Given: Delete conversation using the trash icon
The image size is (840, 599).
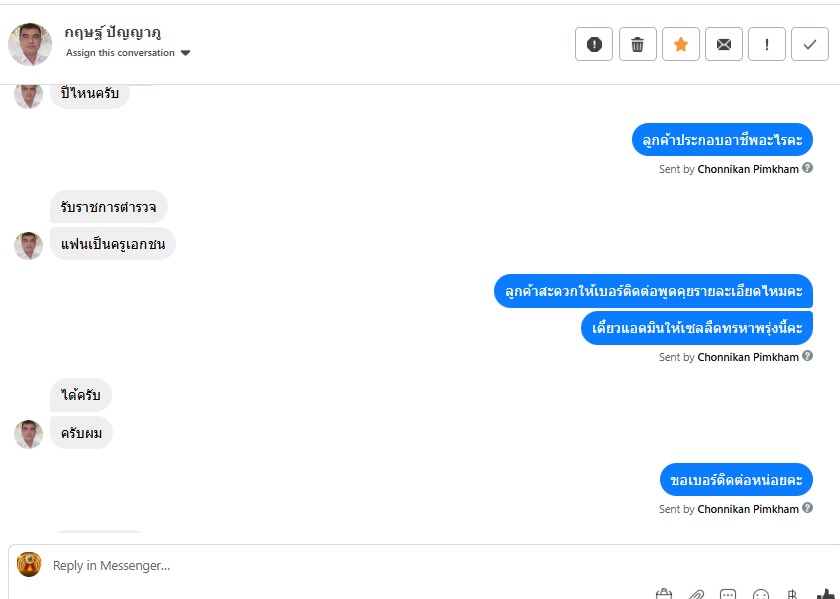Looking at the screenshot, I should point(638,44).
